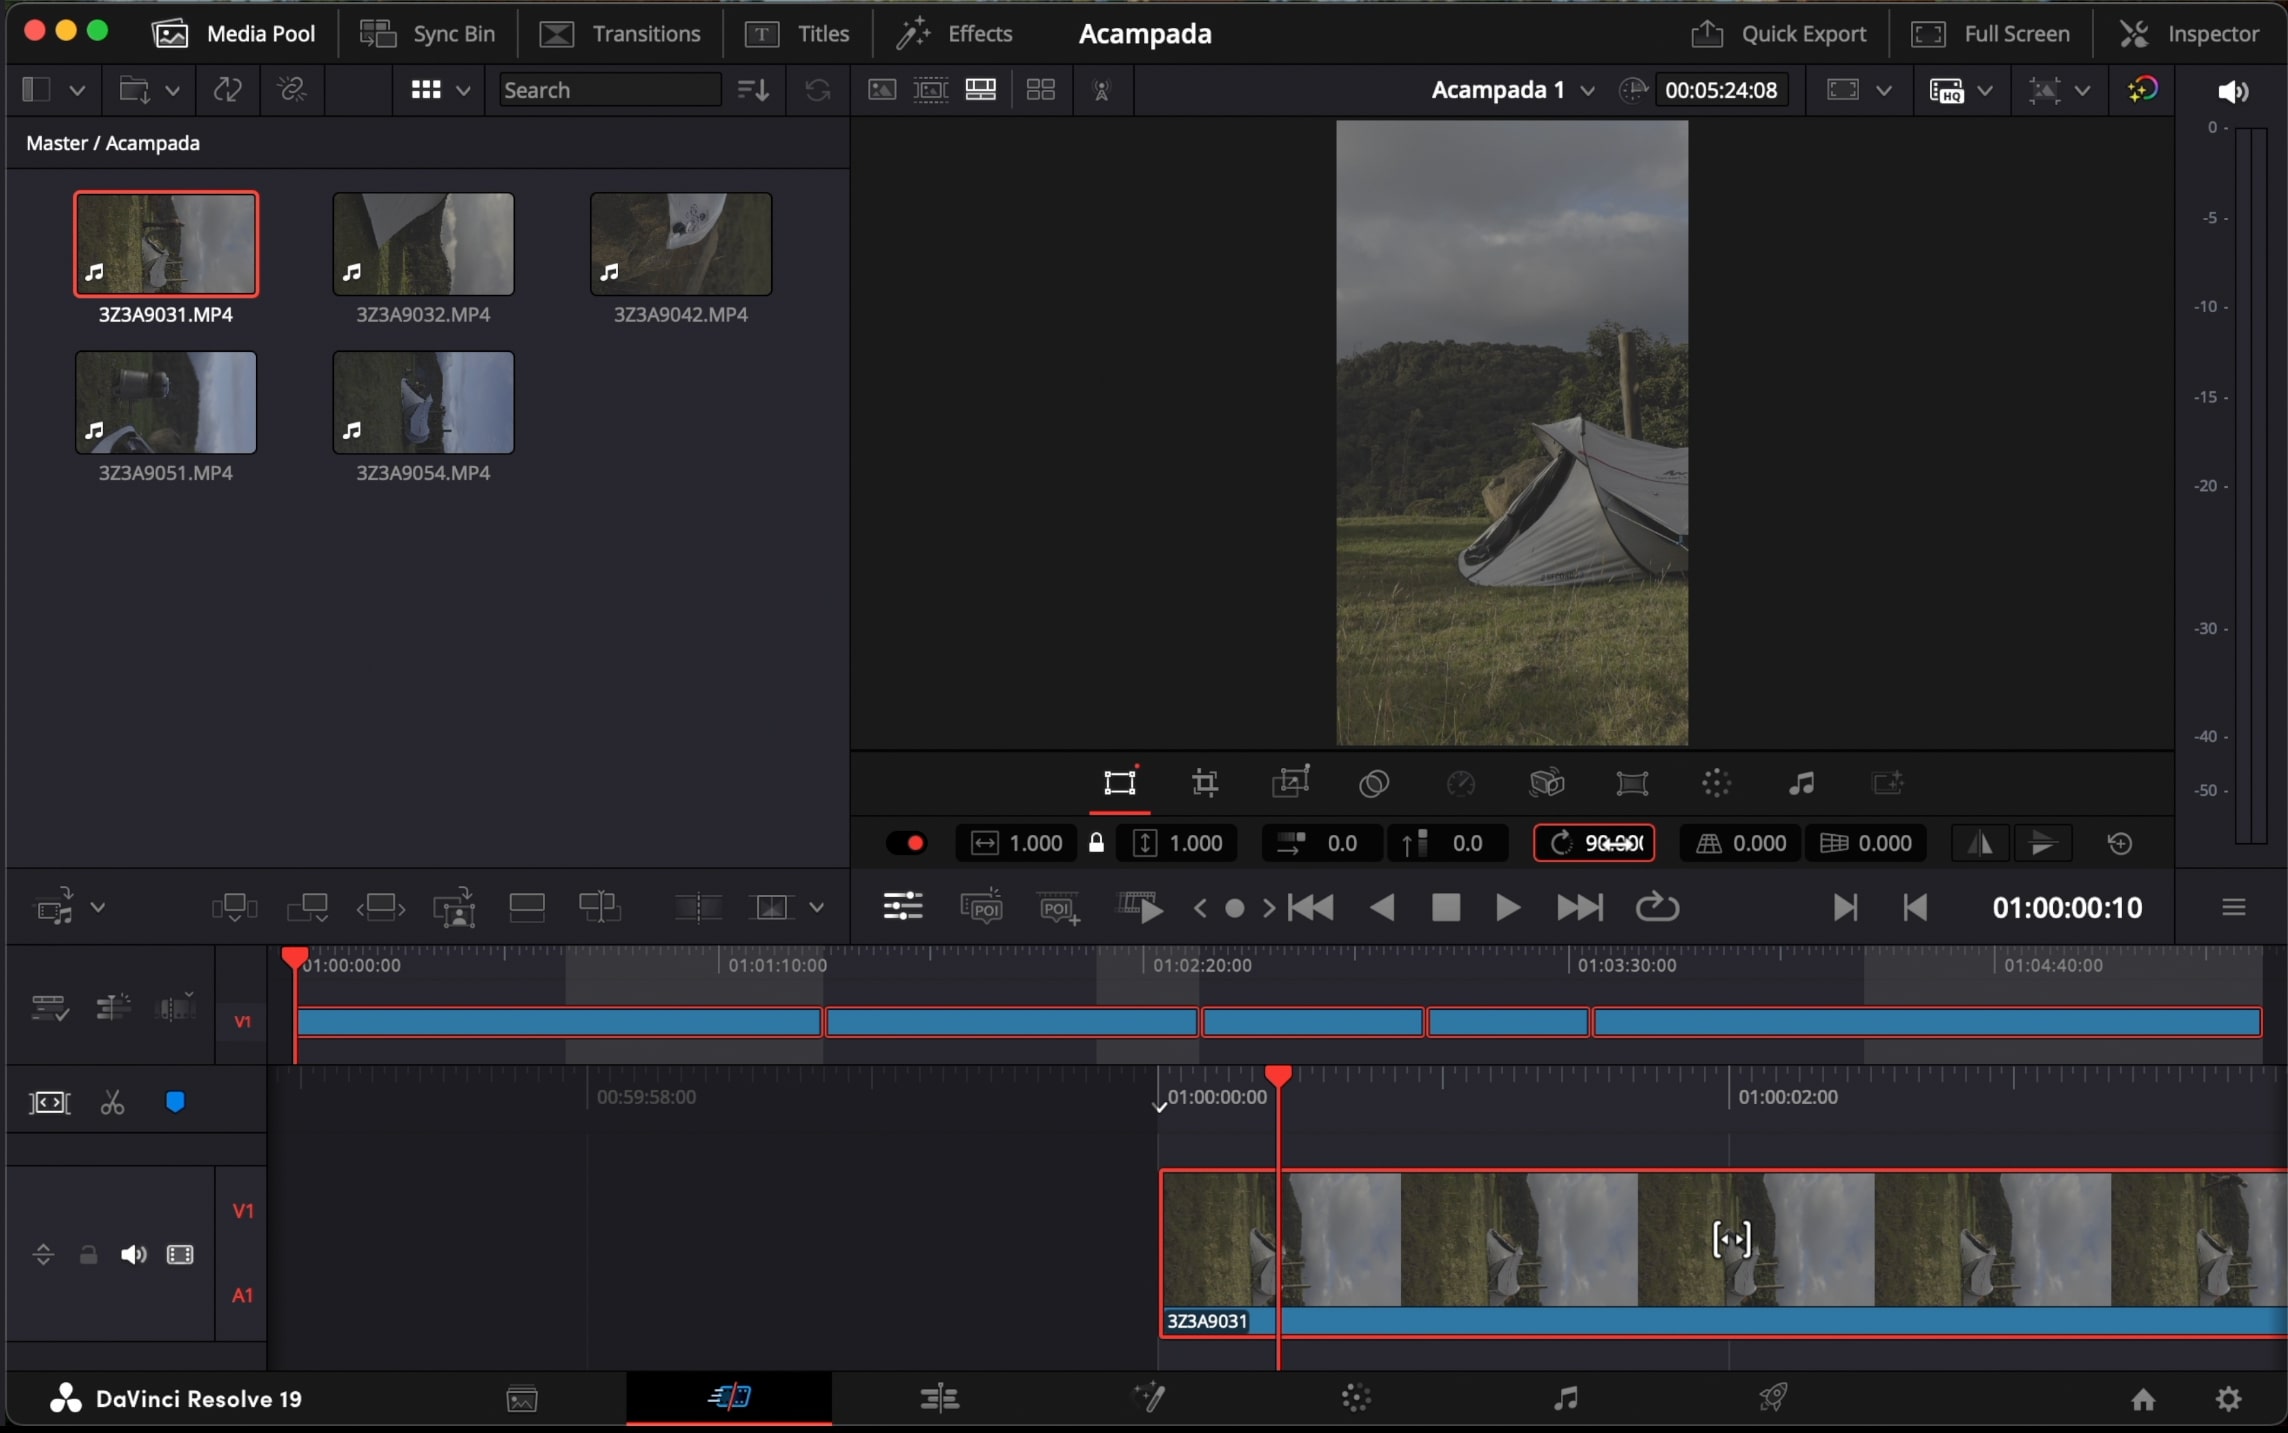Screen dimensions: 2288x1433
Task: Toggle the red keyframe enable switch
Action: click(x=907, y=843)
